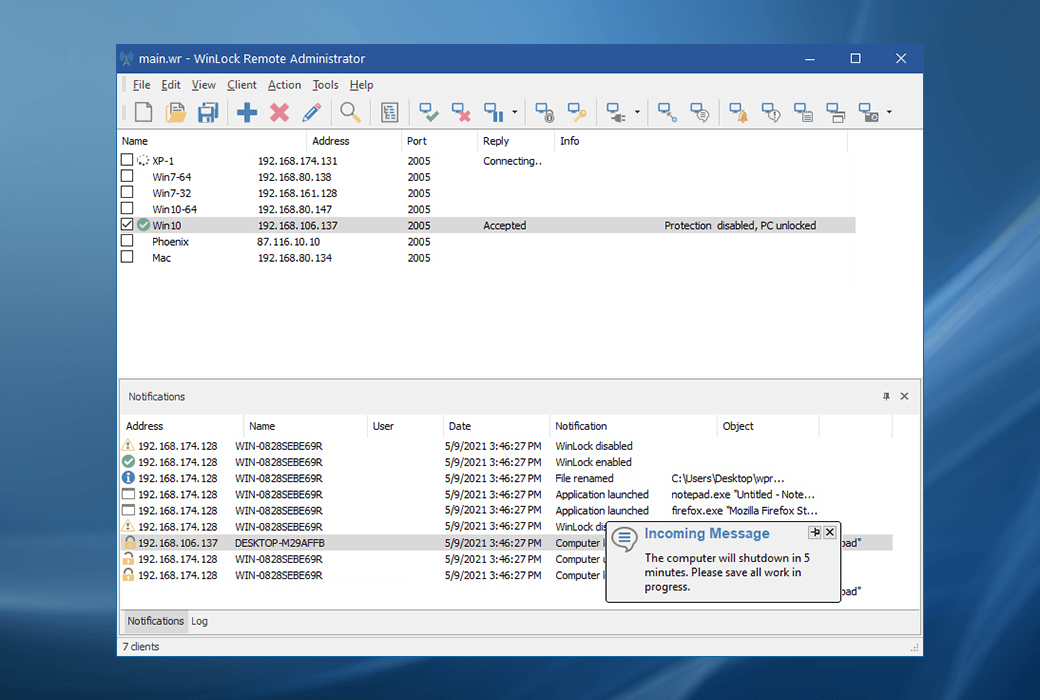Select the Win7-64 client row name
1040x700 pixels.
[172, 177]
